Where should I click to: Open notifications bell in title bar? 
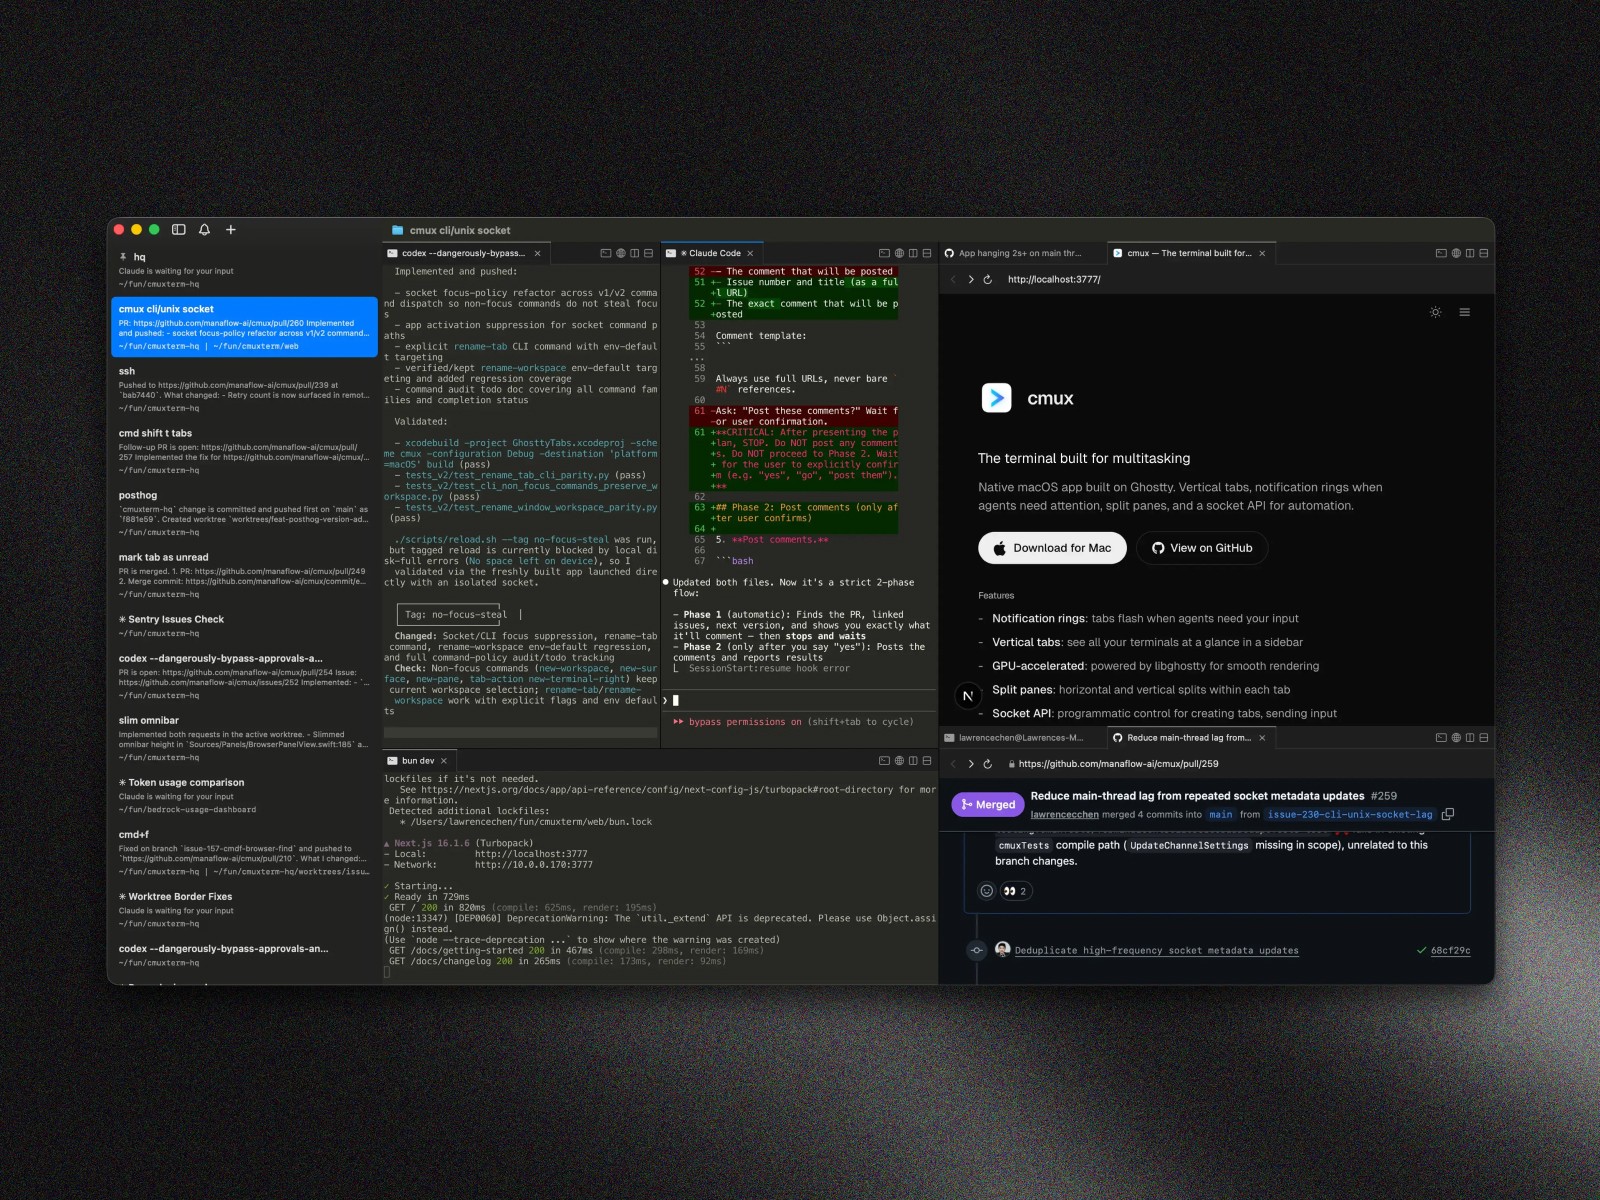coord(205,230)
